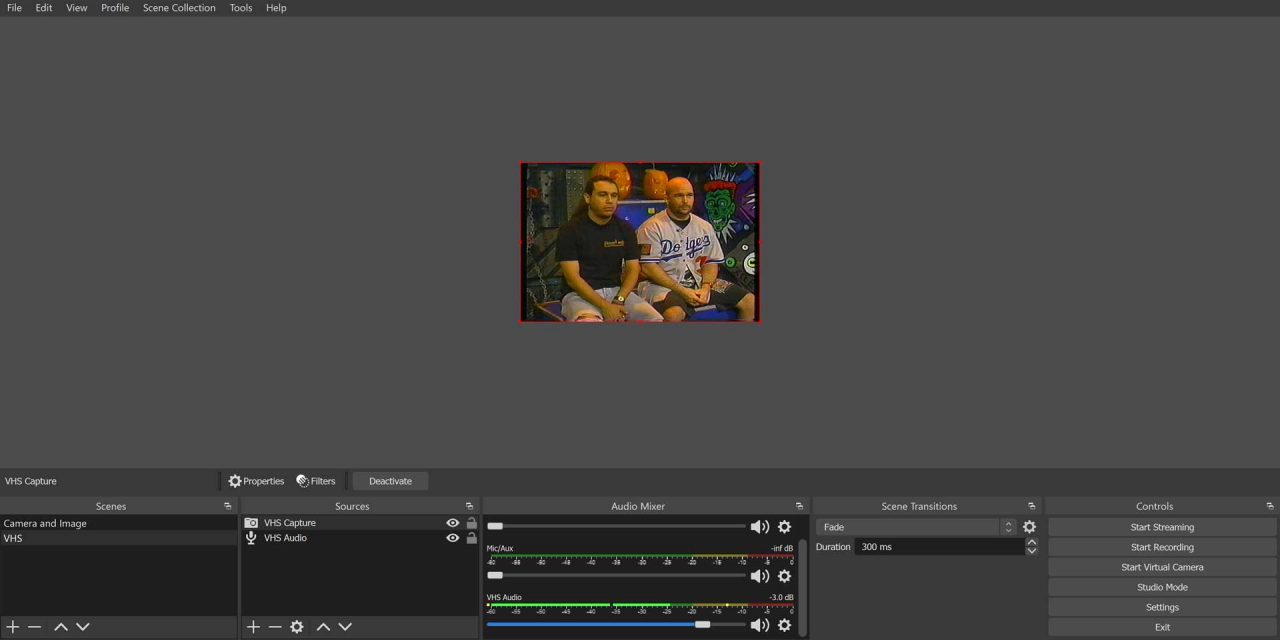This screenshot has width=1280, height=640.
Task: Open the Tools menu
Action: point(241,8)
